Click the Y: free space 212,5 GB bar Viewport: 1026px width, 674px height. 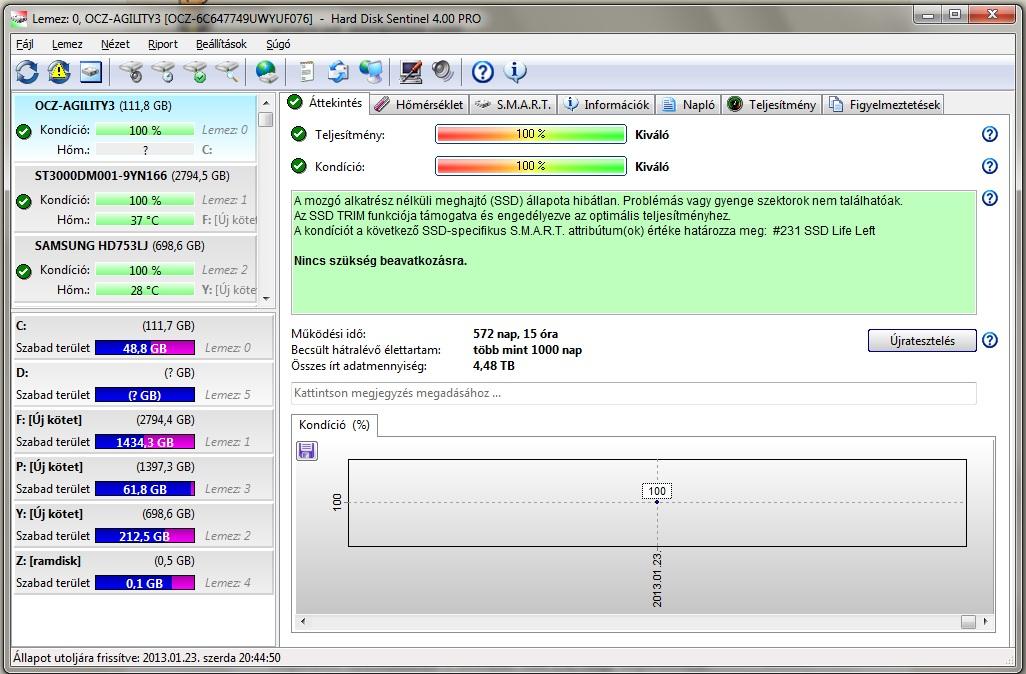(x=145, y=537)
